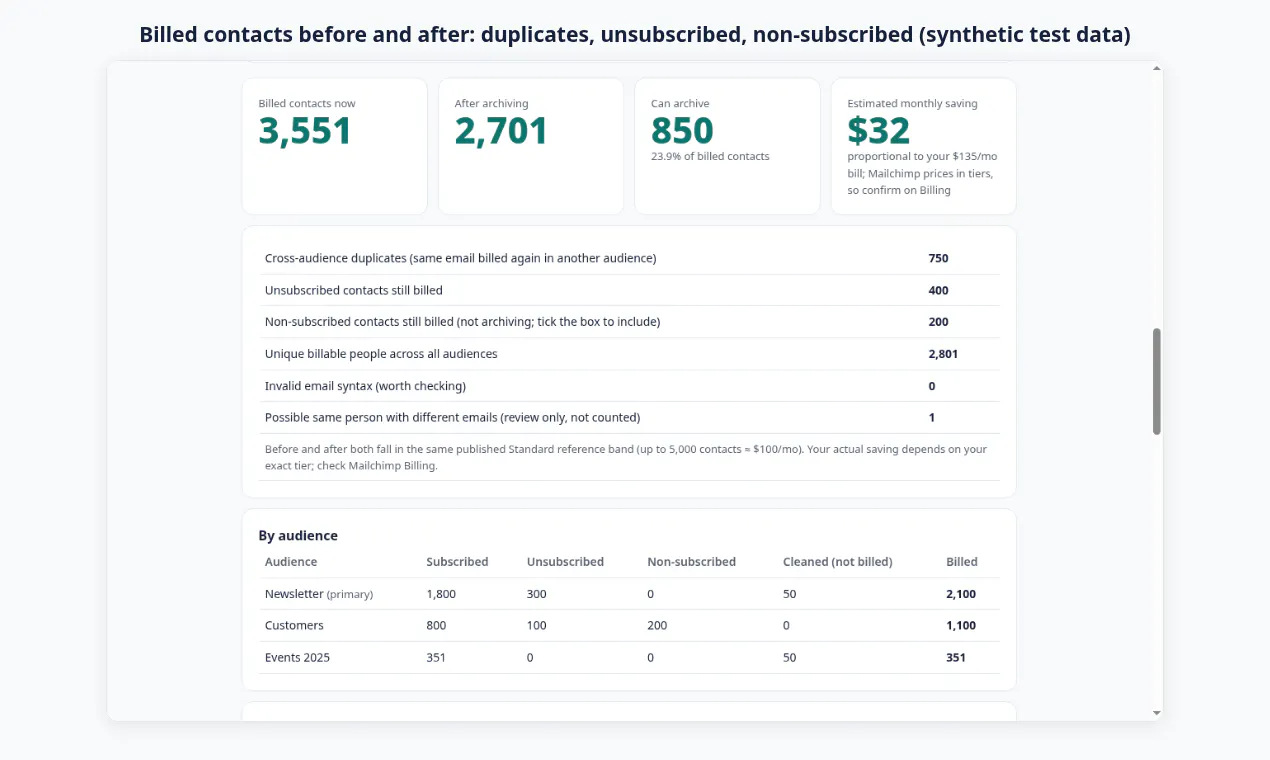Click the vertical scrollbar thumb

[1157, 381]
